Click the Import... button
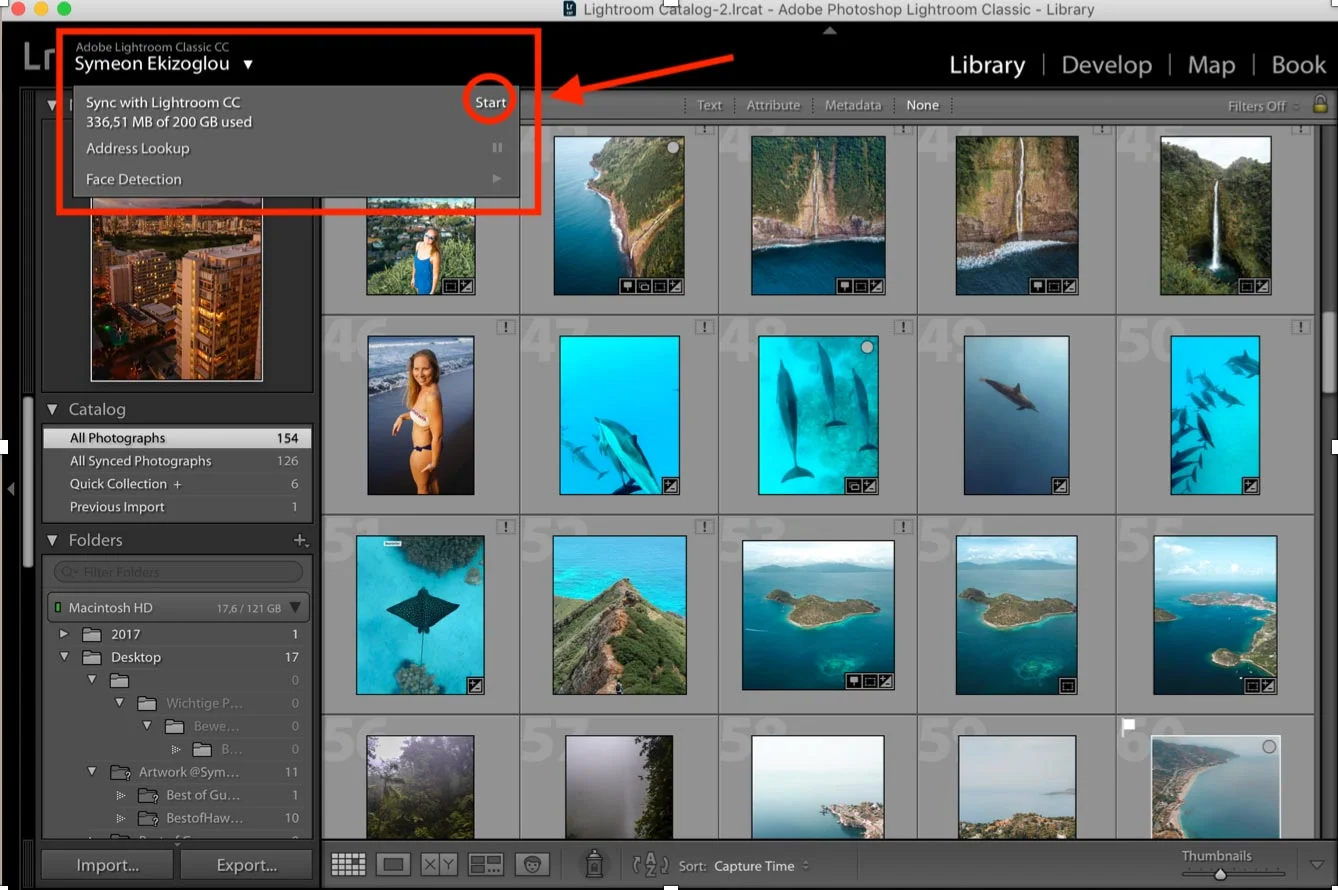The image size is (1338, 890). pyautogui.click(x=108, y=865)
